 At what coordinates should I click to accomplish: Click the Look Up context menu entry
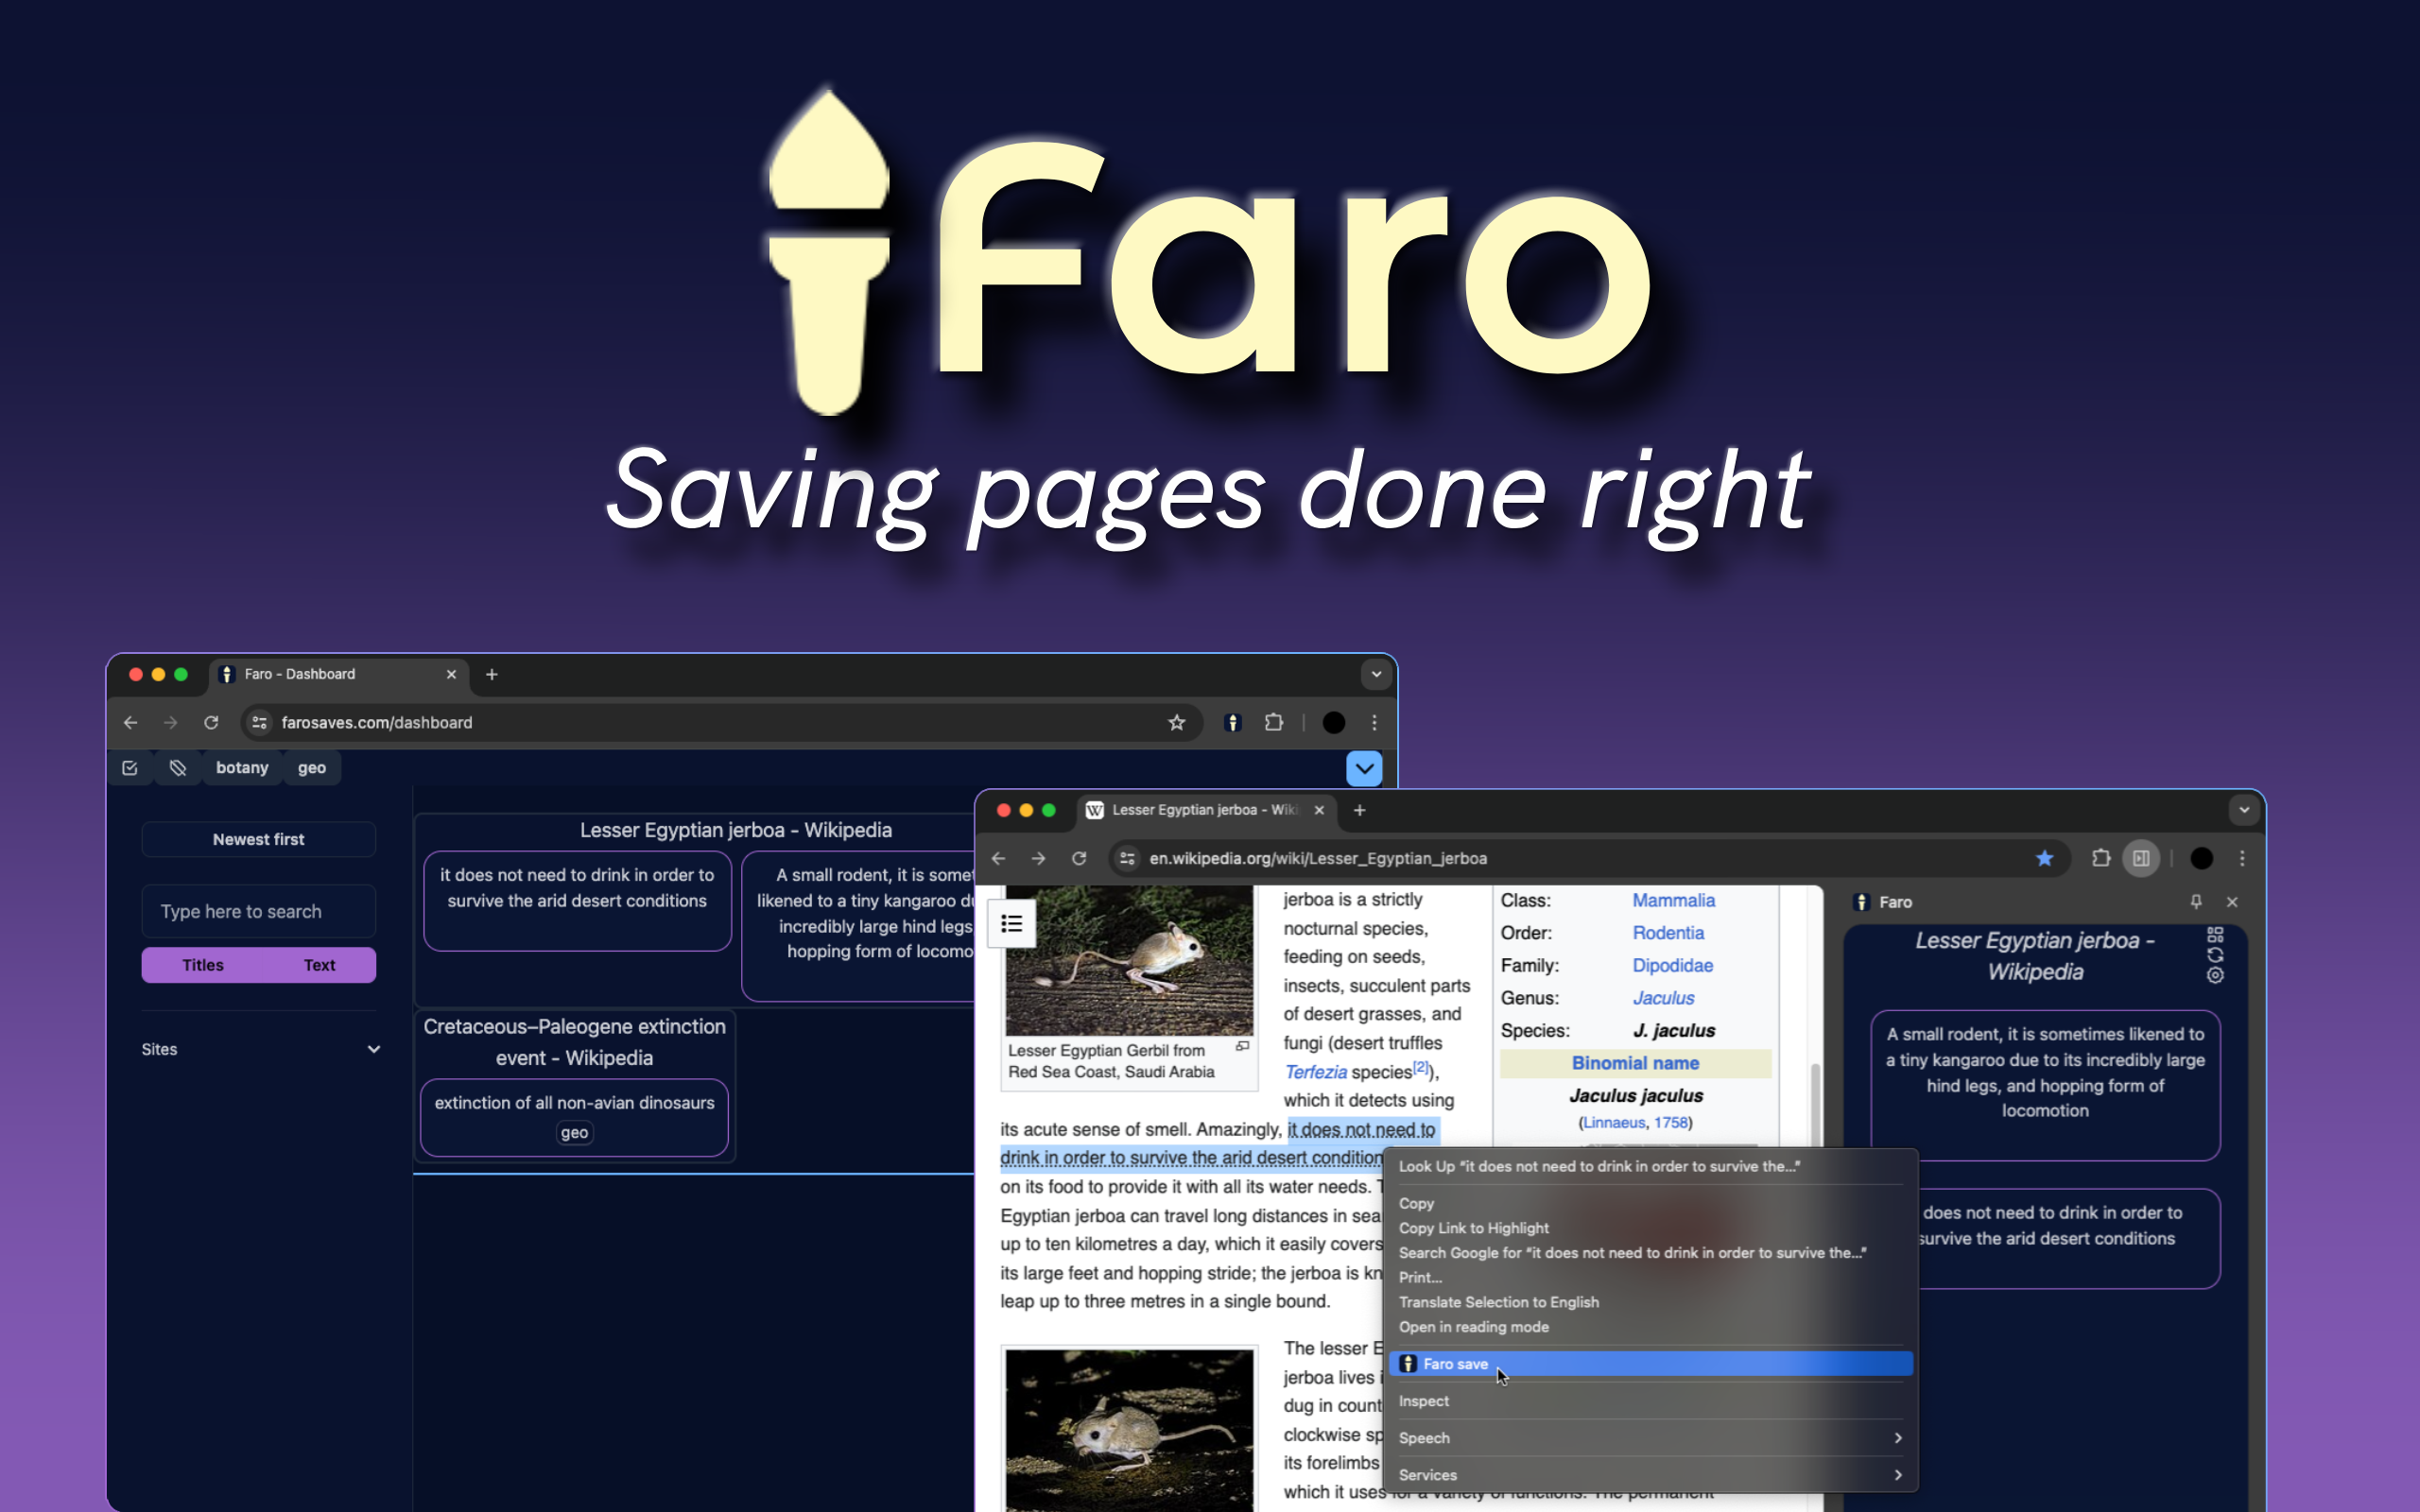[1650, 1166]
